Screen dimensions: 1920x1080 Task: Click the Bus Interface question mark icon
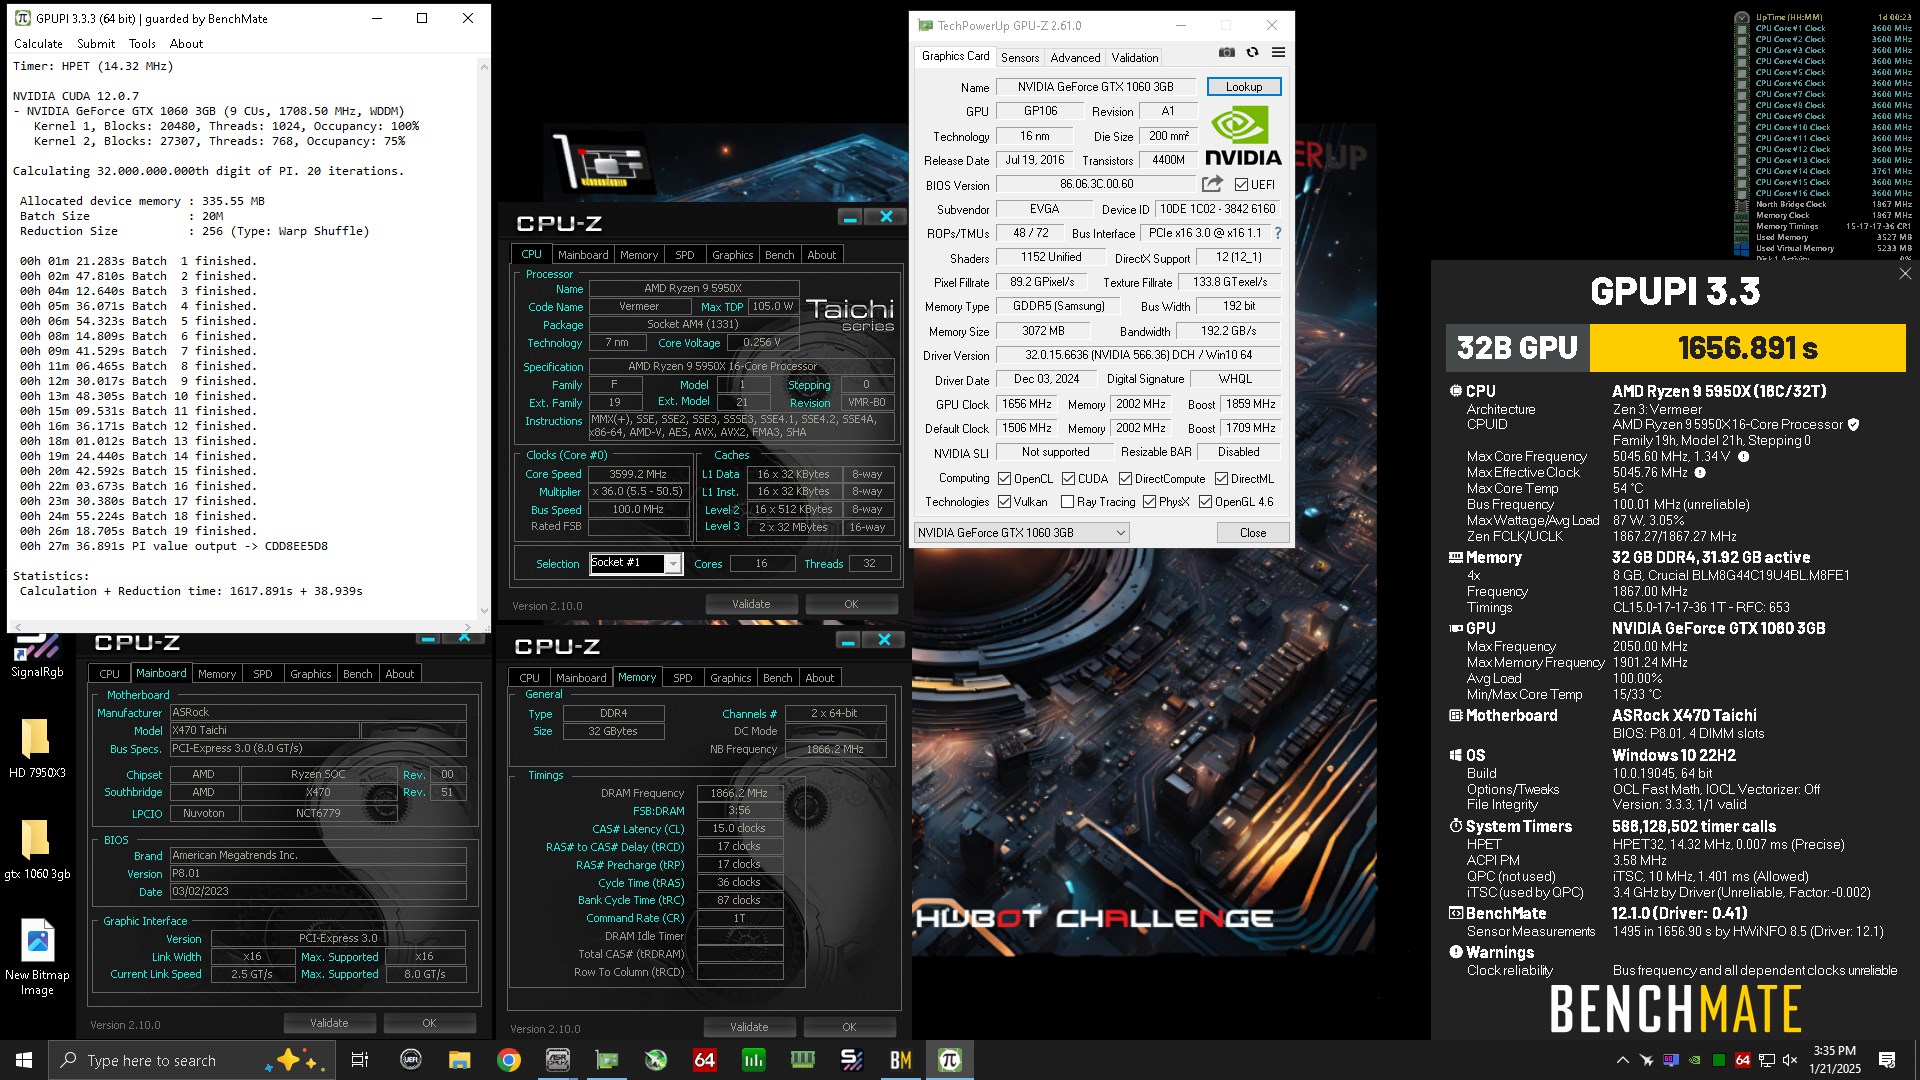point(1277,233)
